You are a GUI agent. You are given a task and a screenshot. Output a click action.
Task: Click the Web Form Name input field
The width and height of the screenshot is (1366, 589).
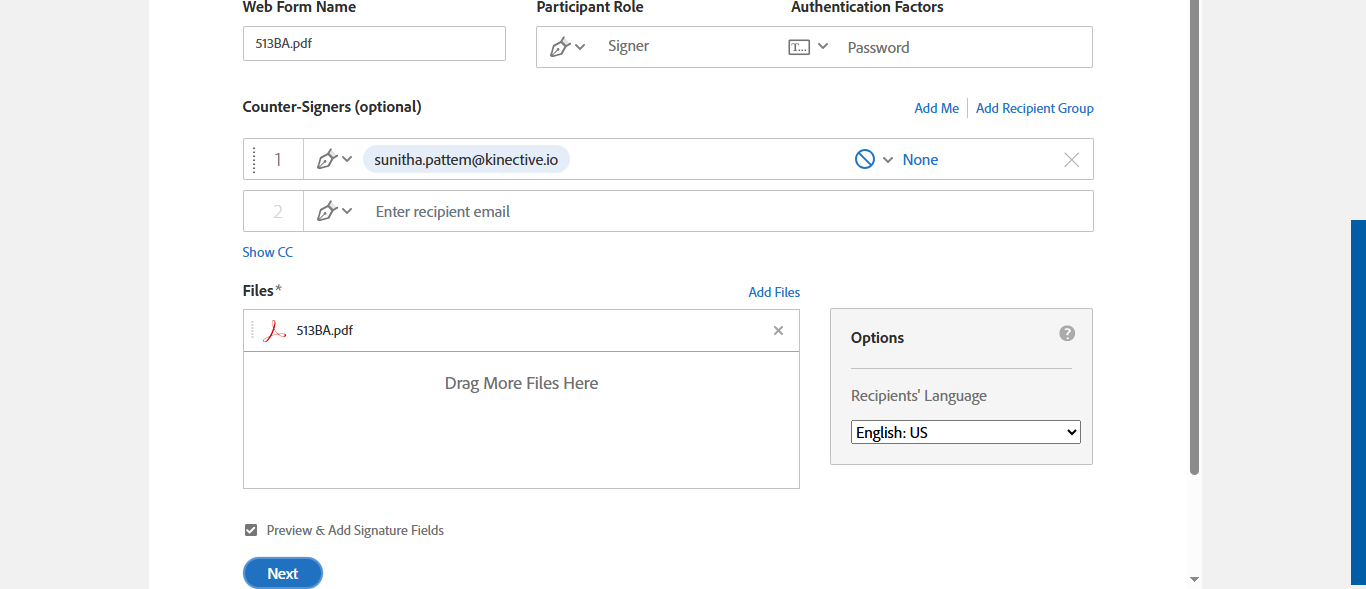374,44
